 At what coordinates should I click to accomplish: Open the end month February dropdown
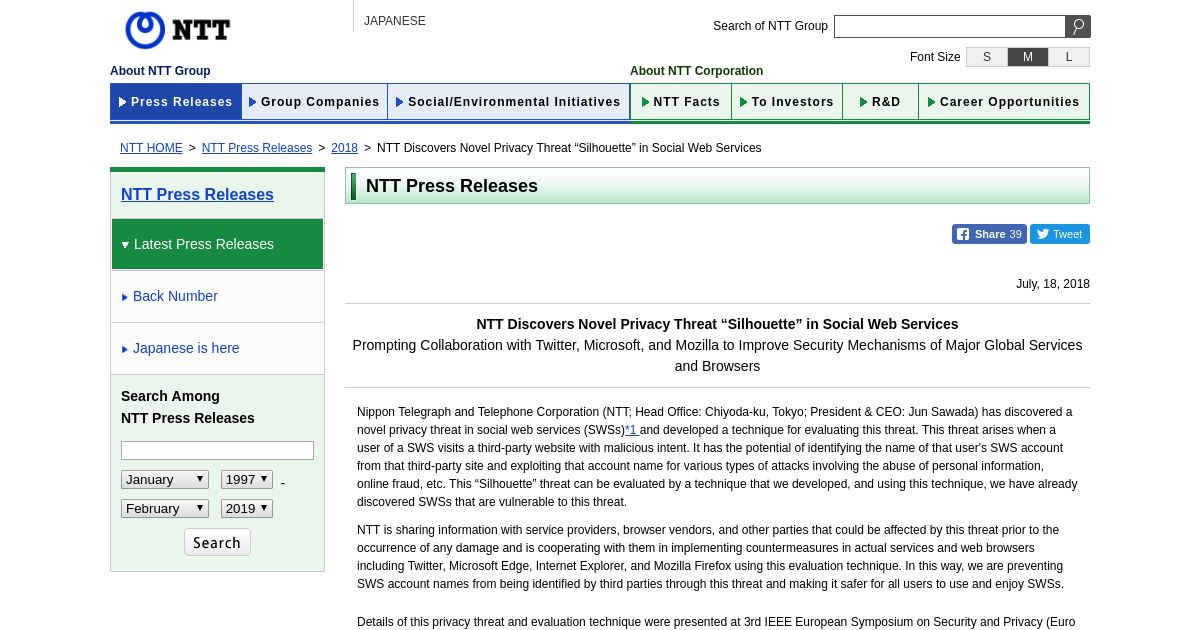pyautogui.click(x=165, y=509)
